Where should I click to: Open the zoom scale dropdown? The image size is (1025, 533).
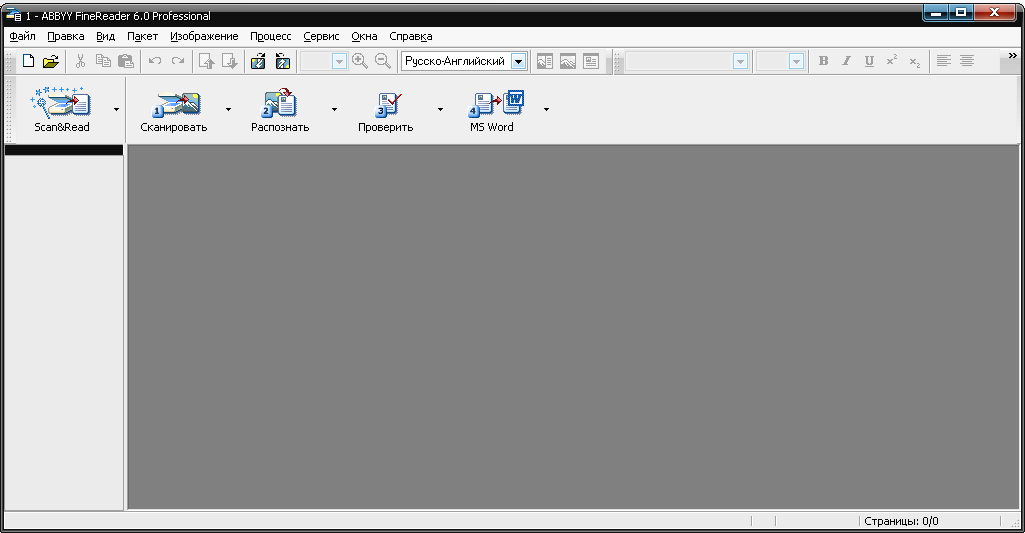(339, 61)
